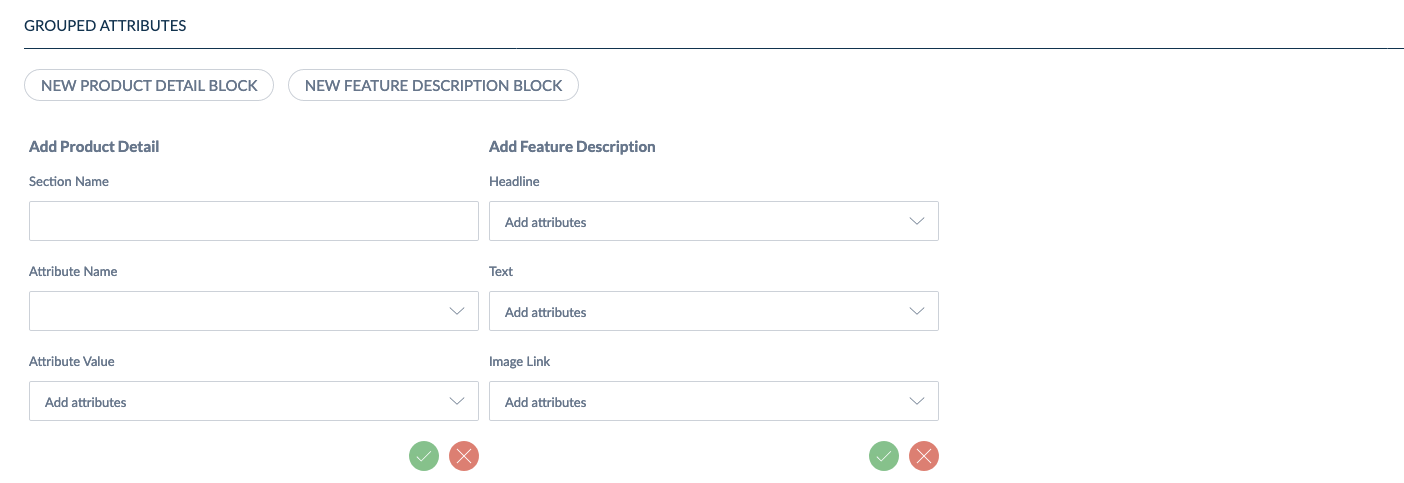Viewport: 1404px width, 483px height.
Task: Click chevron arrow in Attribute Value field
Action: point(457,401)
